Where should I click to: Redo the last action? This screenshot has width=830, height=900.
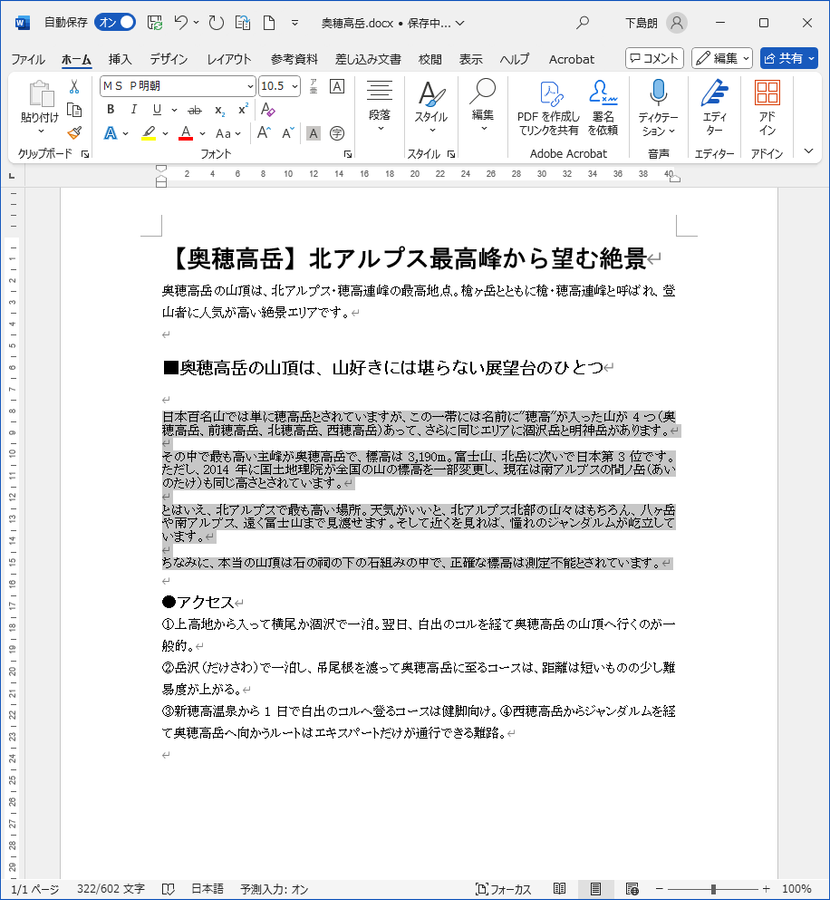(x=216, y=23)
